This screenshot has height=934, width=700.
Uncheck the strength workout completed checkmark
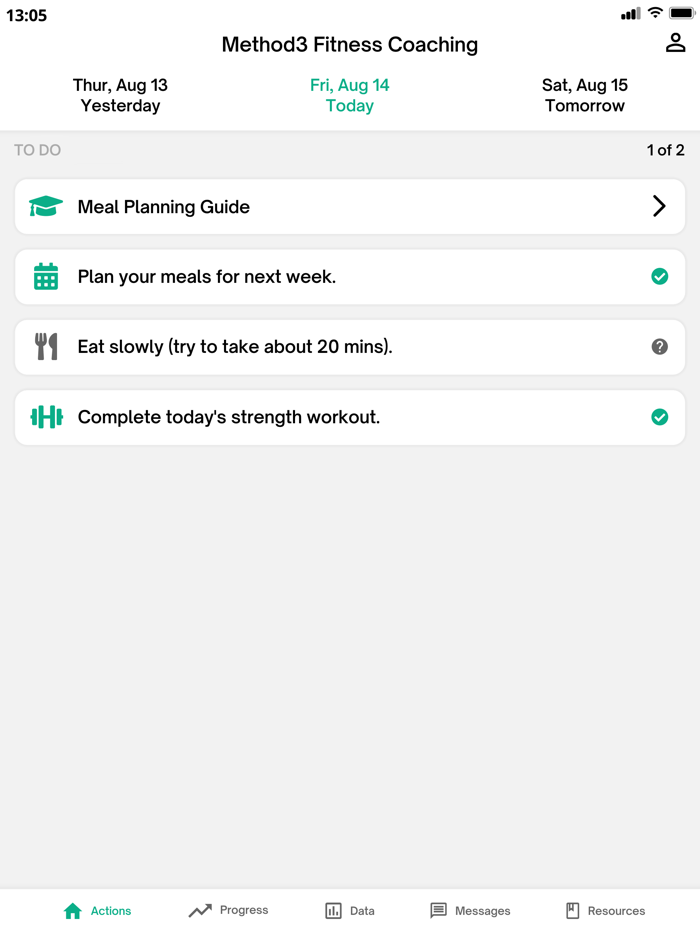[x=659, y=417]
